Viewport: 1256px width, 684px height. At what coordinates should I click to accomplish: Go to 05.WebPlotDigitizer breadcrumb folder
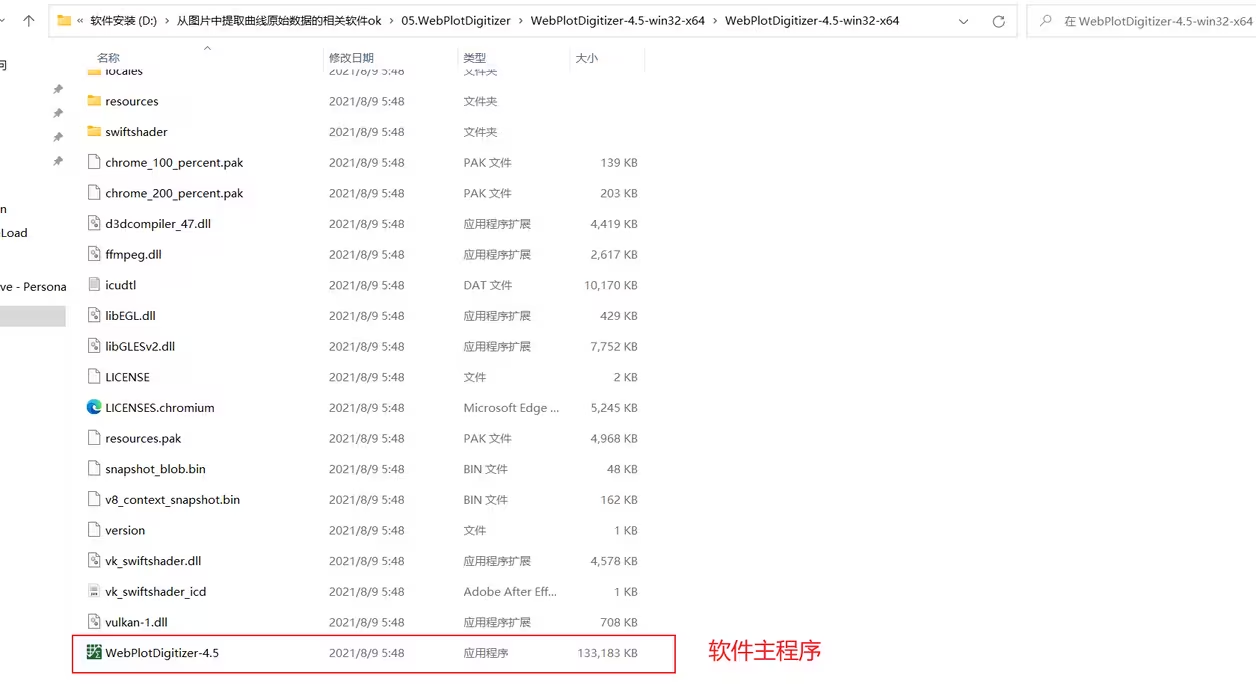455,20
